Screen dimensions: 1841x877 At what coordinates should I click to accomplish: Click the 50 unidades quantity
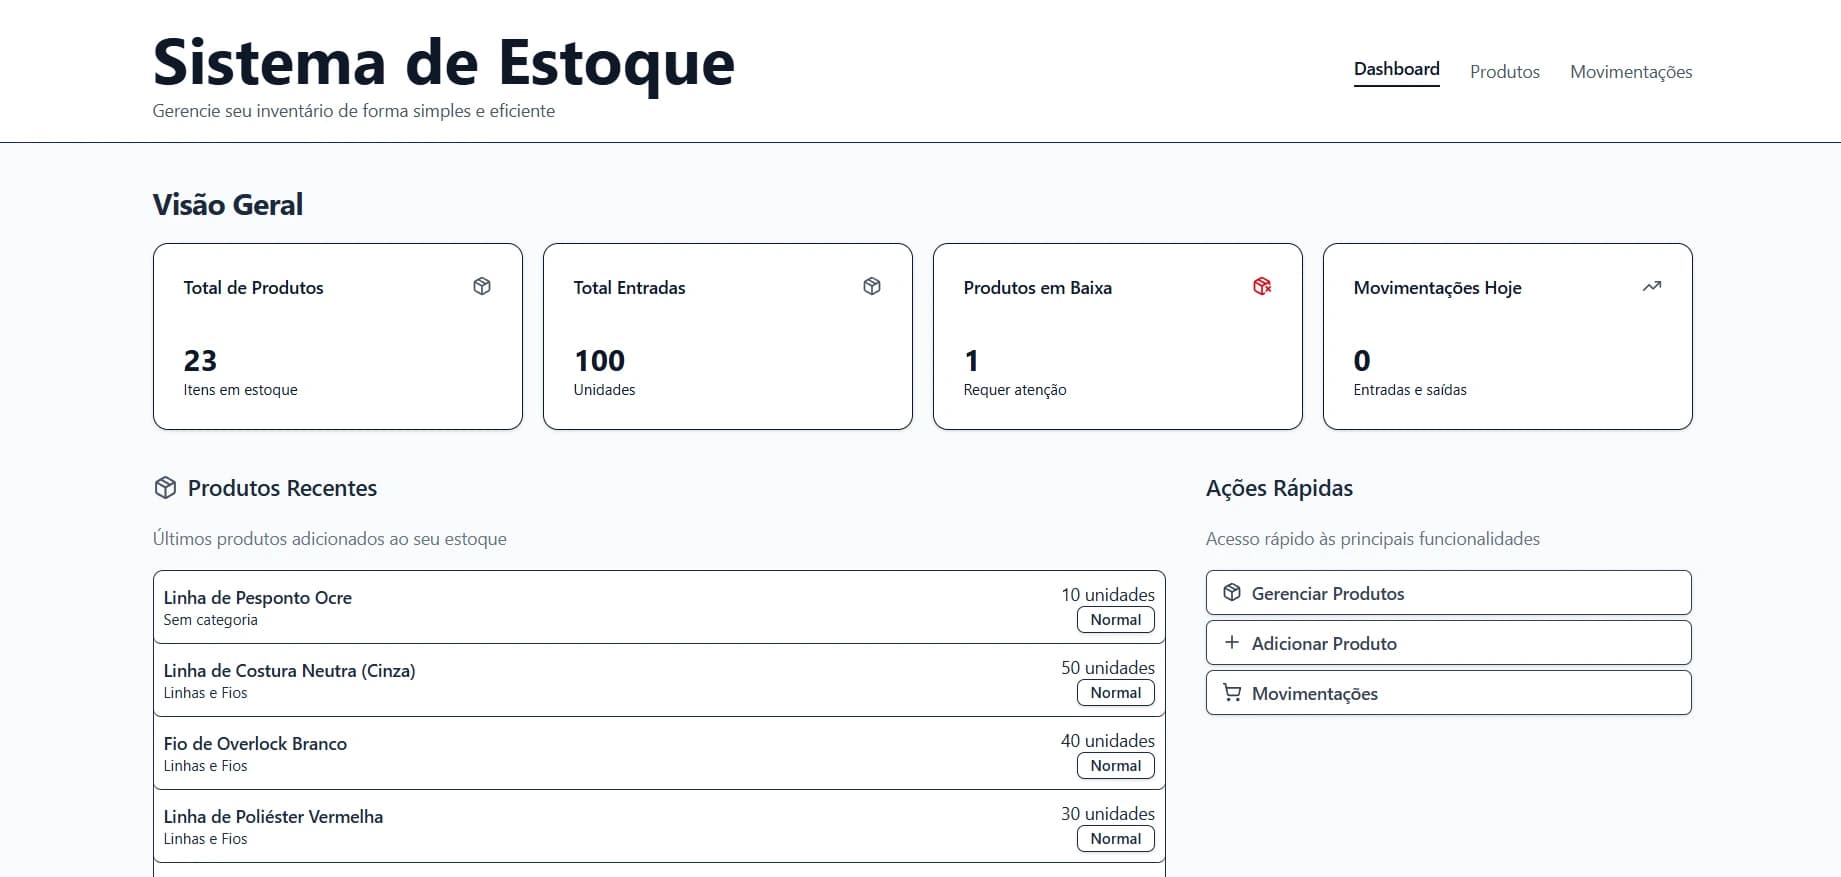pos(1108,667)
